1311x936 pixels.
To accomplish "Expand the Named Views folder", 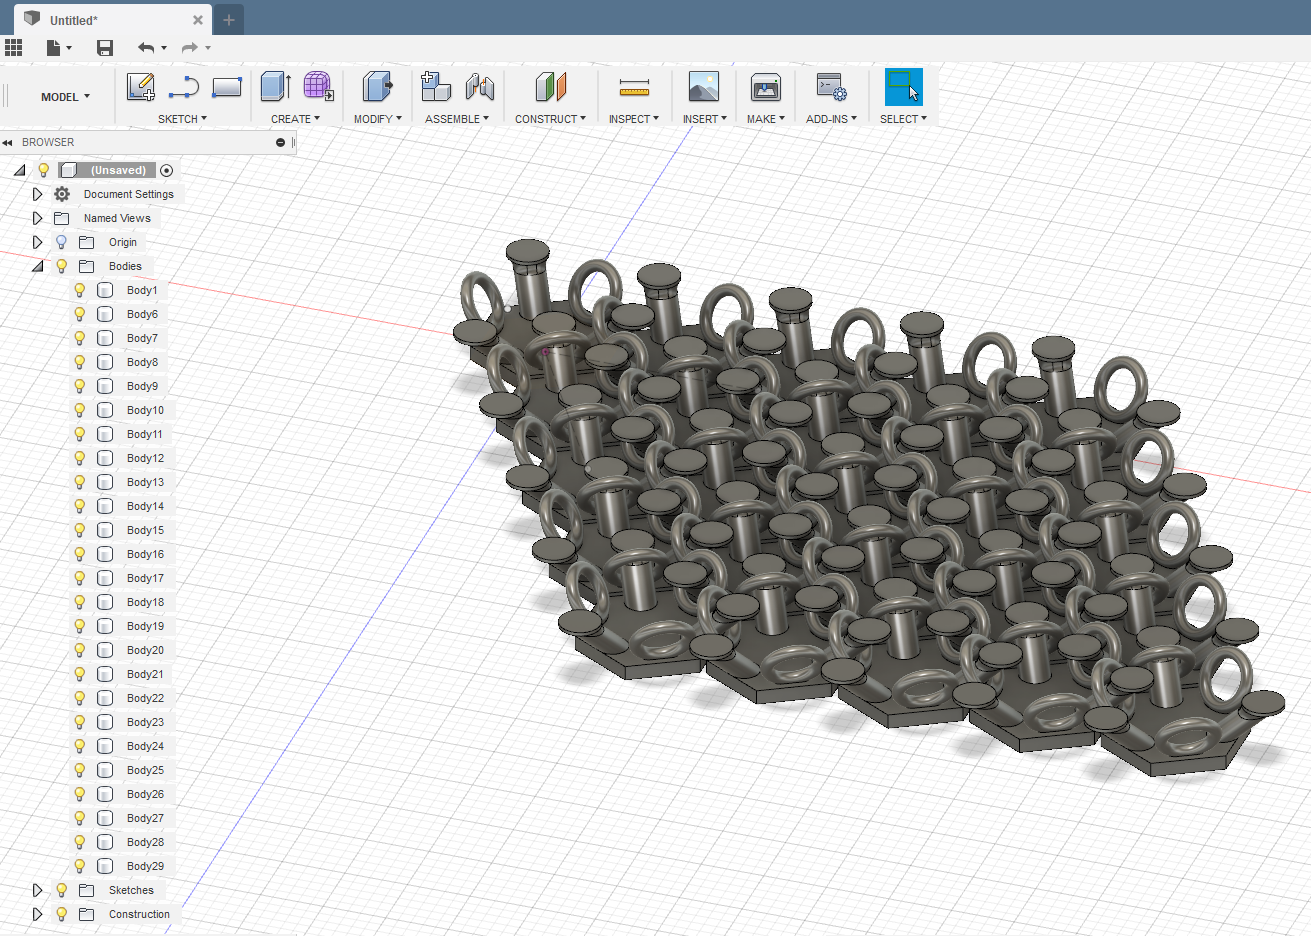I will click(37, 218).
